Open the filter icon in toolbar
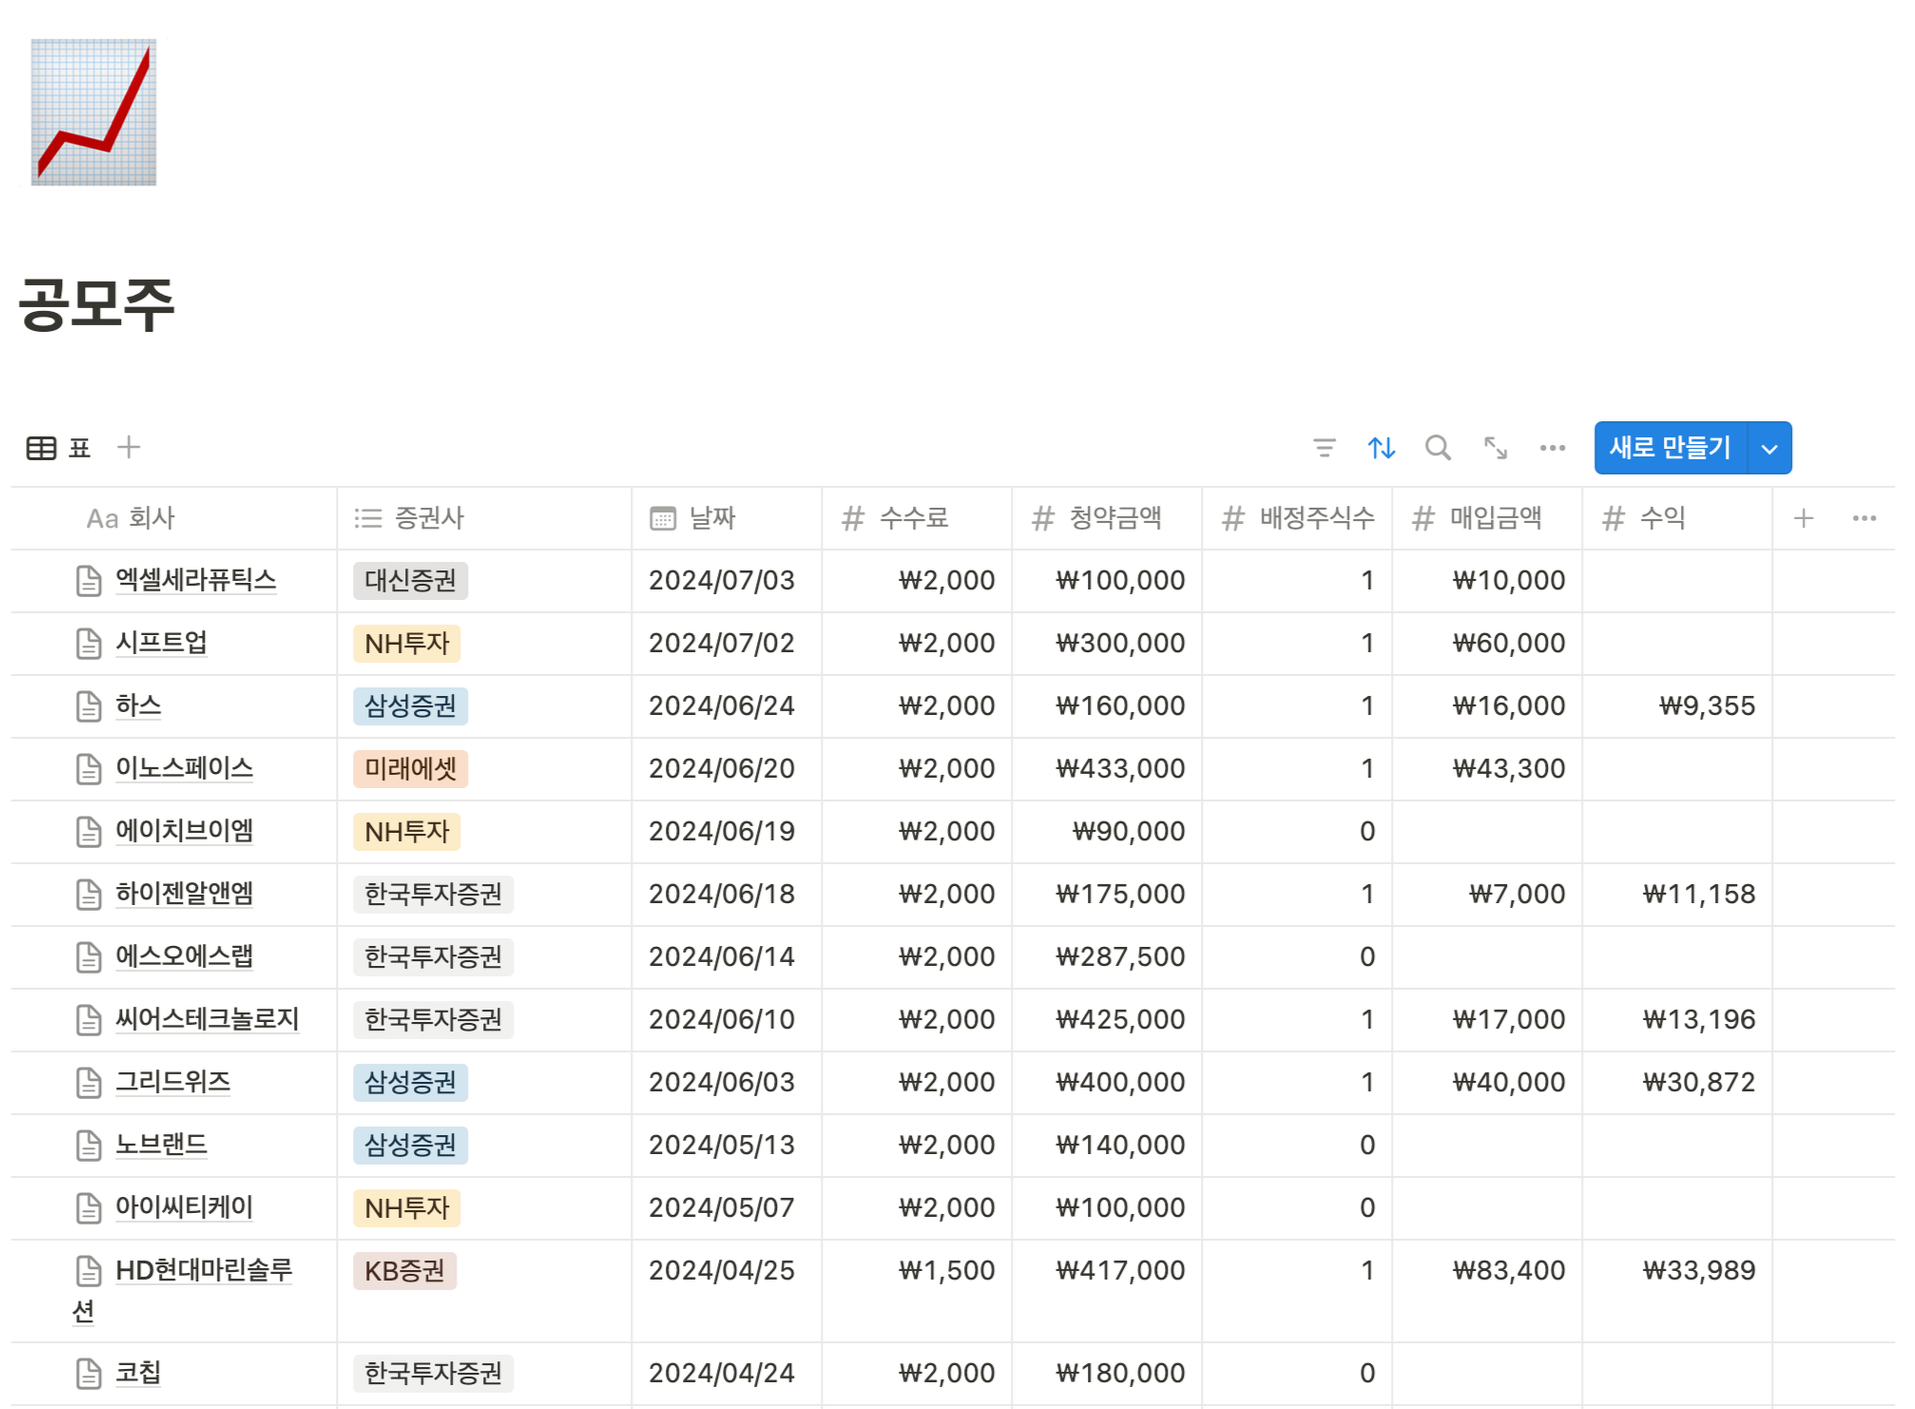 1324,448
